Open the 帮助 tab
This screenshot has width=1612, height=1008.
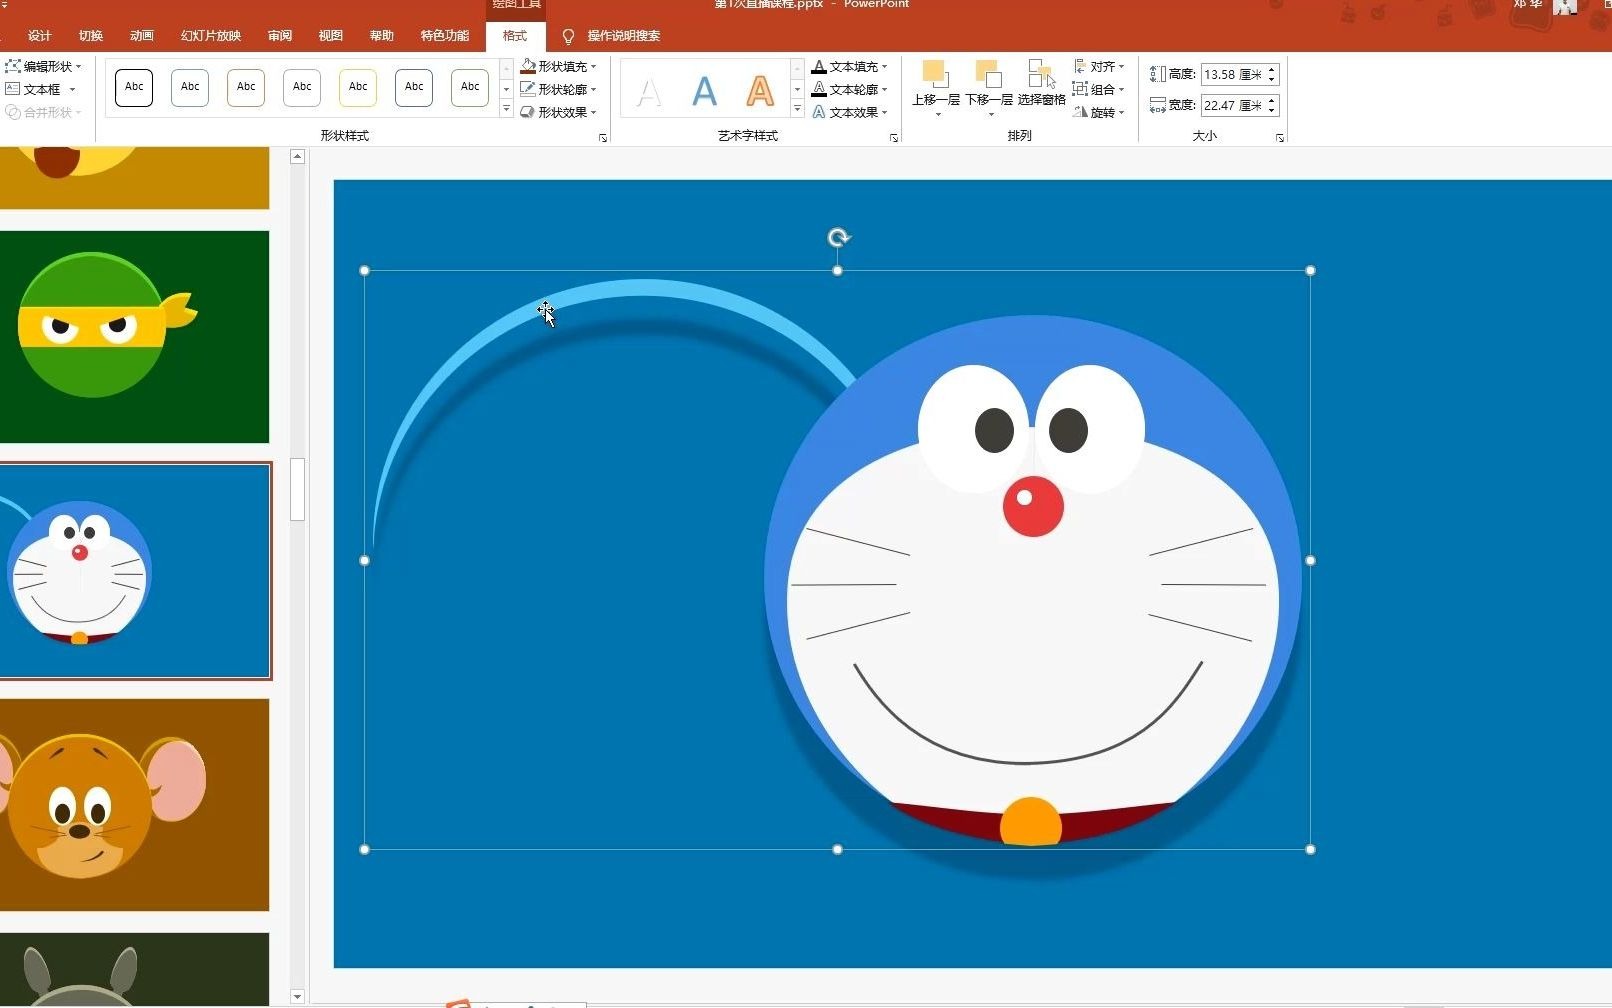382,36
